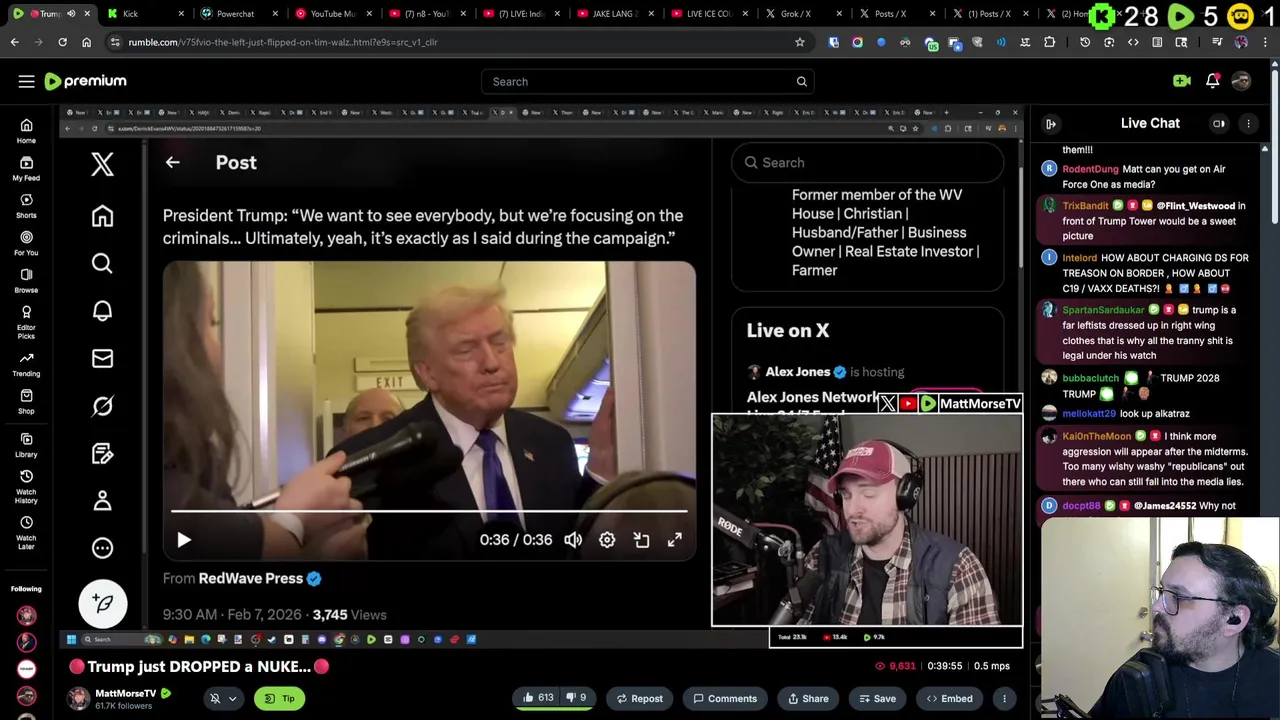The width and height of the screenshot is (1280, 720).
Task: Open Watch History in sidebar
Action: click(x=26, y=486)
